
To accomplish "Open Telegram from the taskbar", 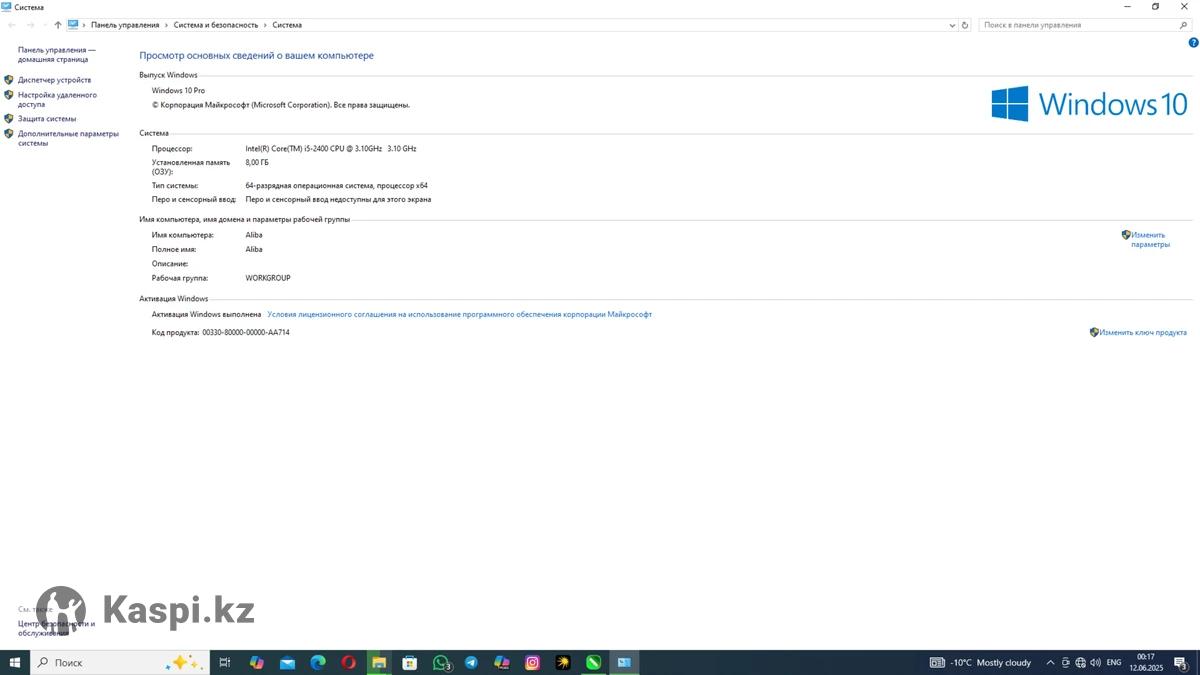I will 471,662.
